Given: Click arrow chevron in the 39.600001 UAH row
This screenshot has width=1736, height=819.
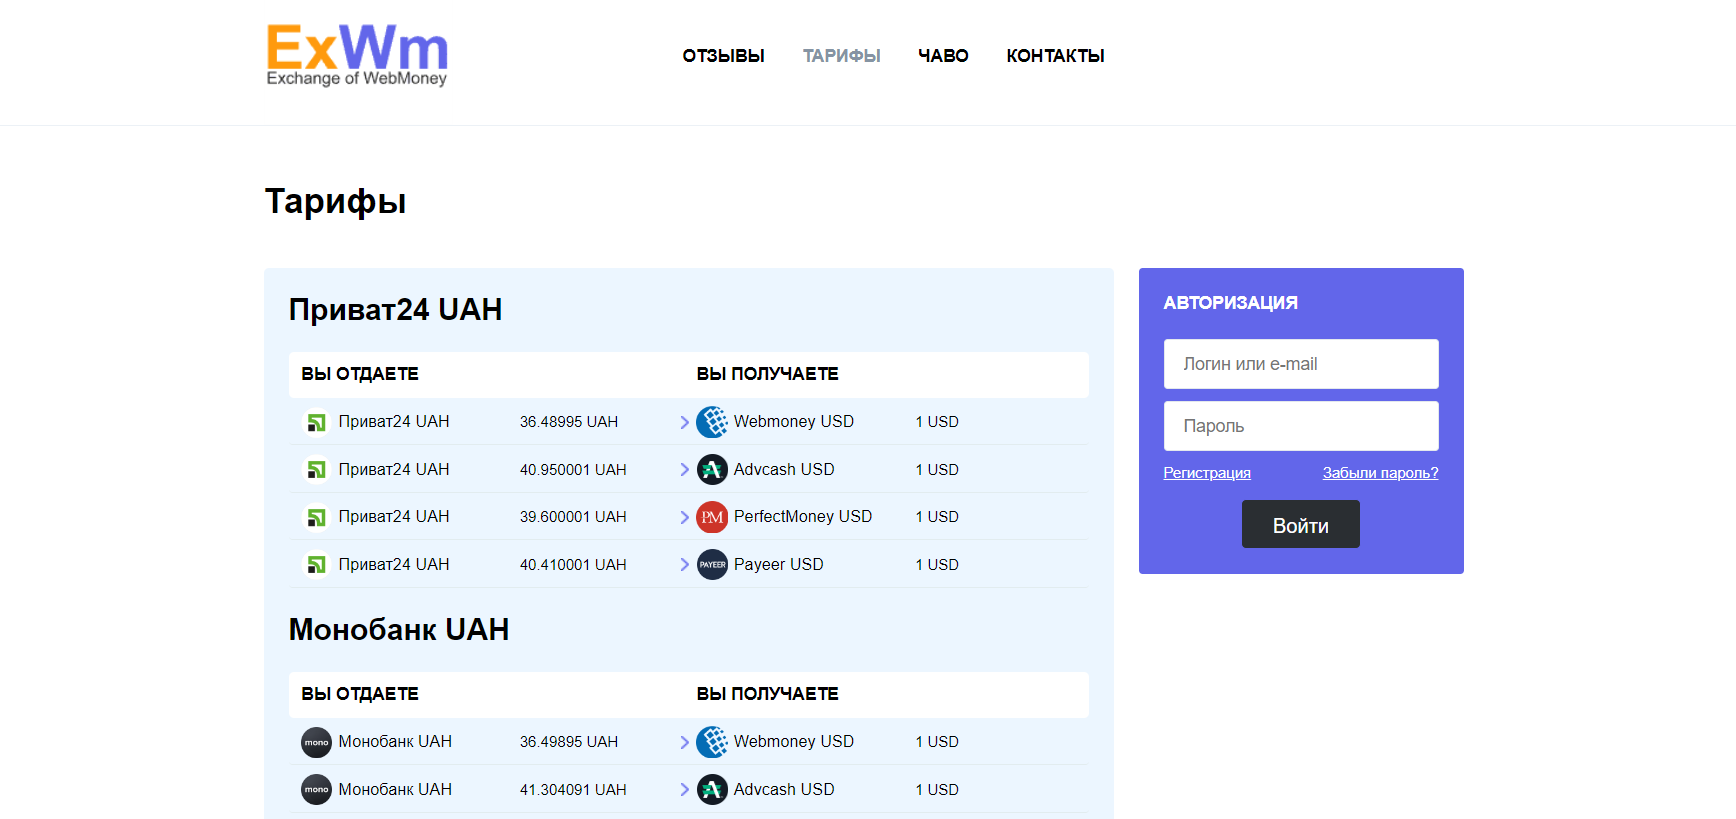Looking at the screenshot, I should pyautogui.click(x=684, y=517).
